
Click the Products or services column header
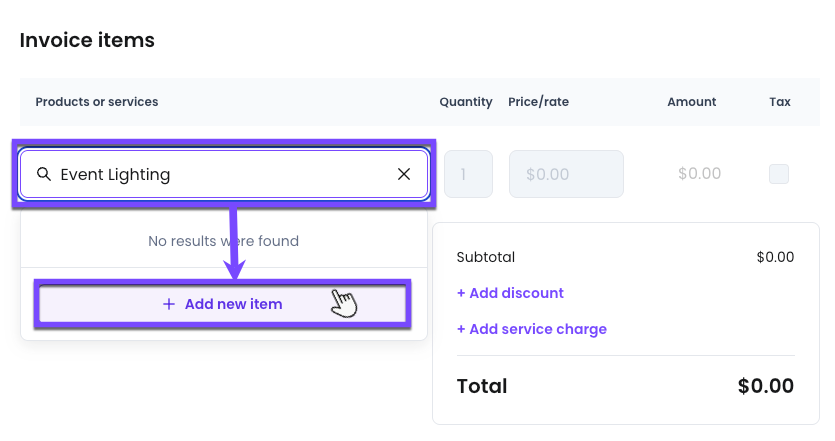[97, 102]
